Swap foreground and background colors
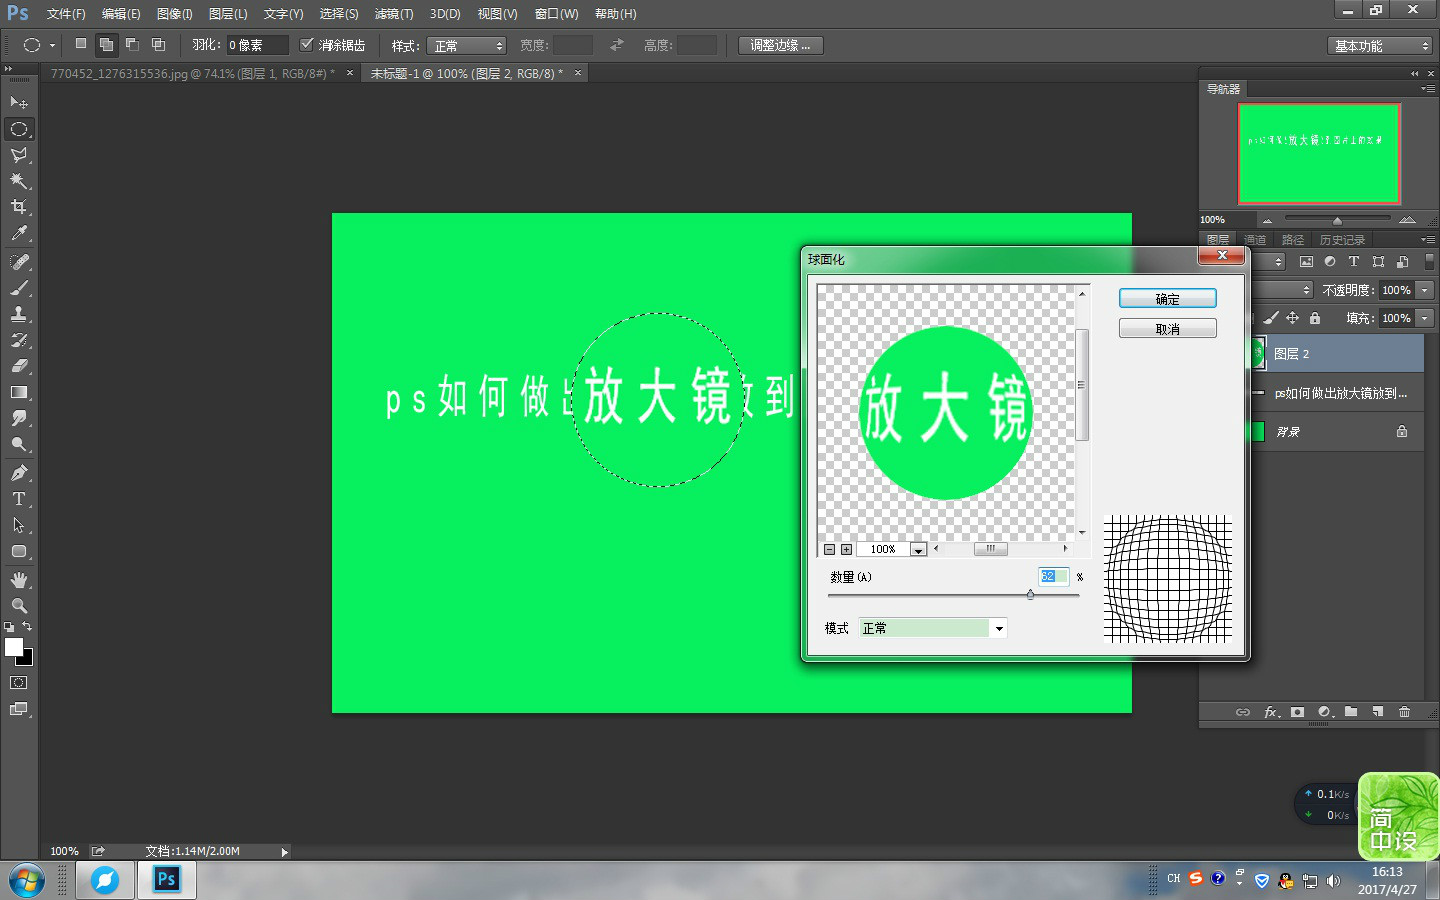 (x=27, y=627)
